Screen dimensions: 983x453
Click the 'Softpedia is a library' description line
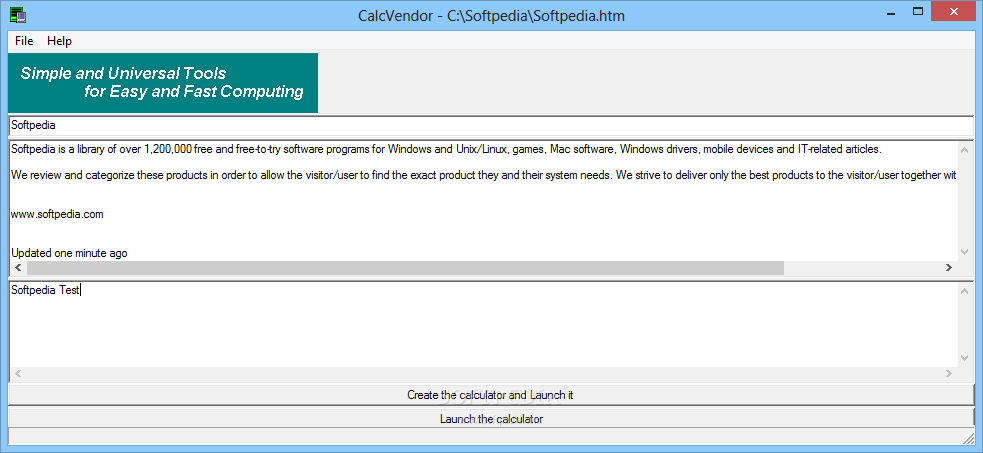pos(446,149)
